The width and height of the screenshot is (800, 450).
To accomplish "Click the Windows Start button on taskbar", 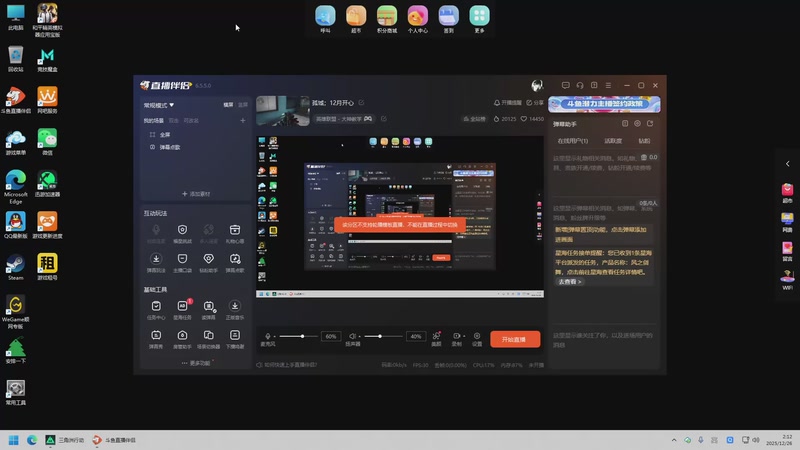I will click(14, 440).
